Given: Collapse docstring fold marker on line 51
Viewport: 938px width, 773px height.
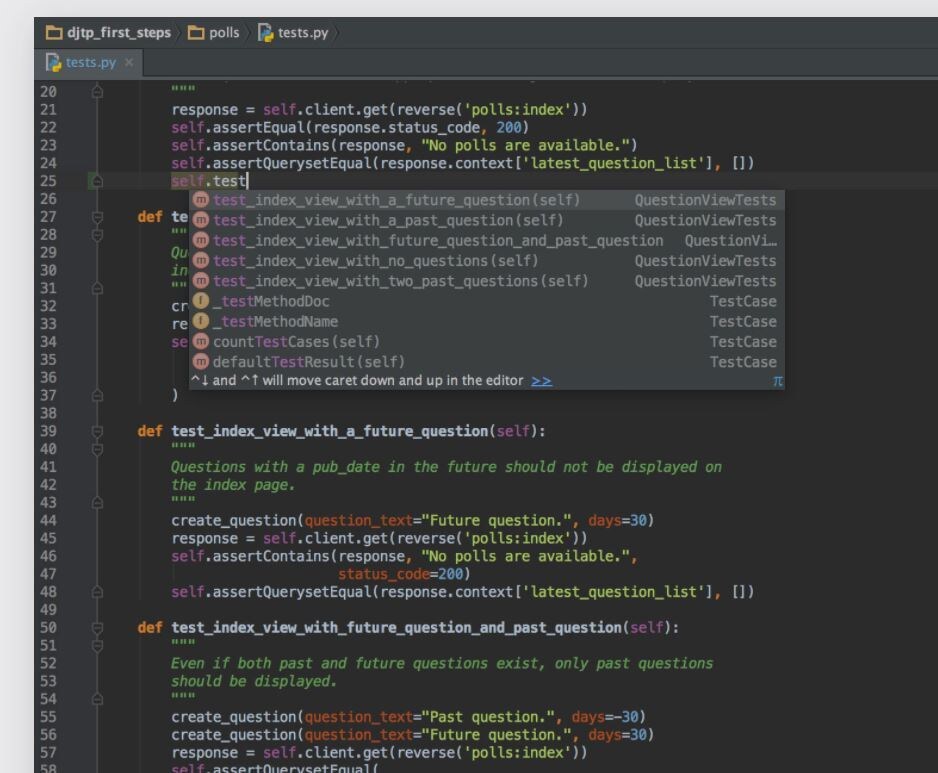Looking at the screenshot, I should [97, 646].
